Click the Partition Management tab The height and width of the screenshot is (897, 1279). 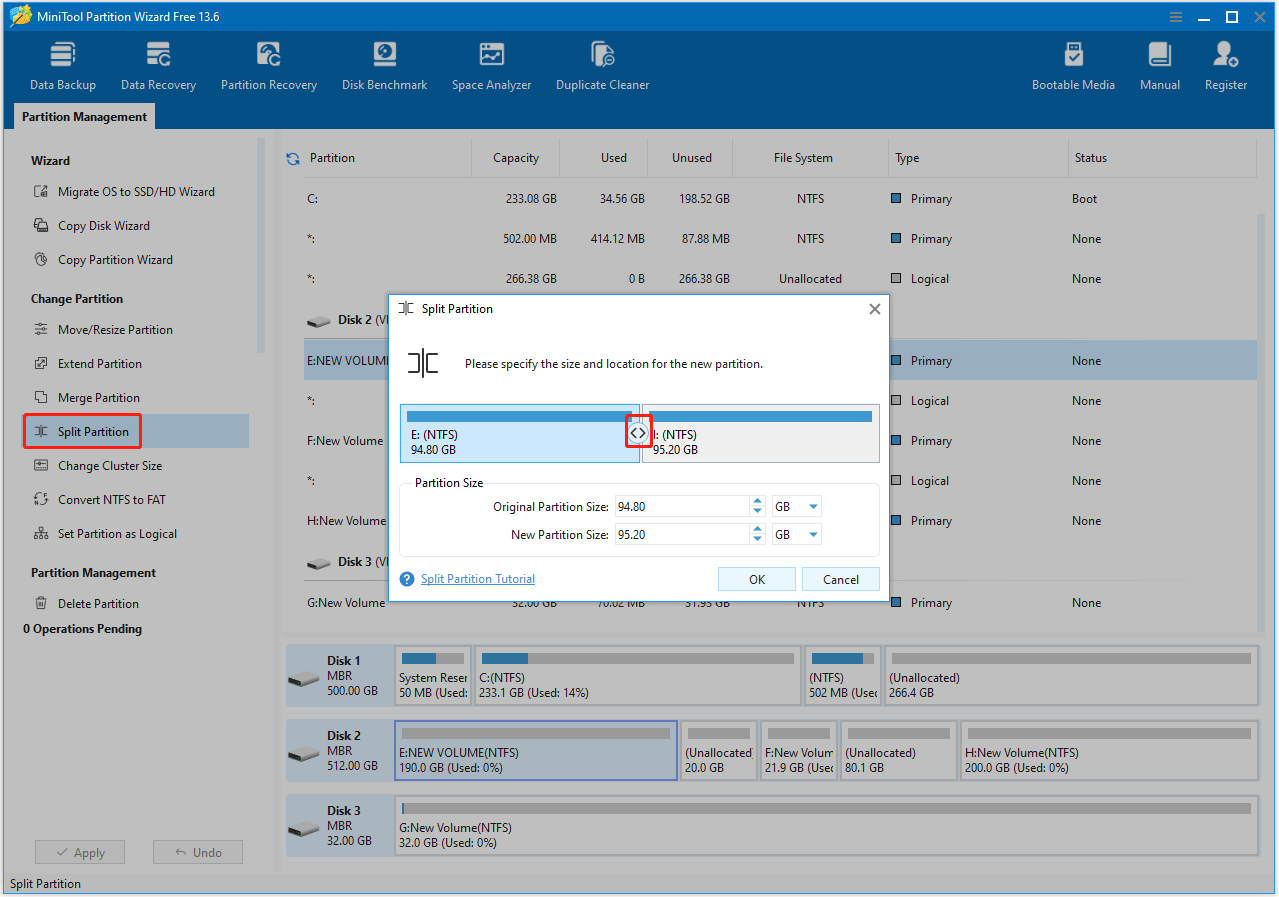(84, 117)
